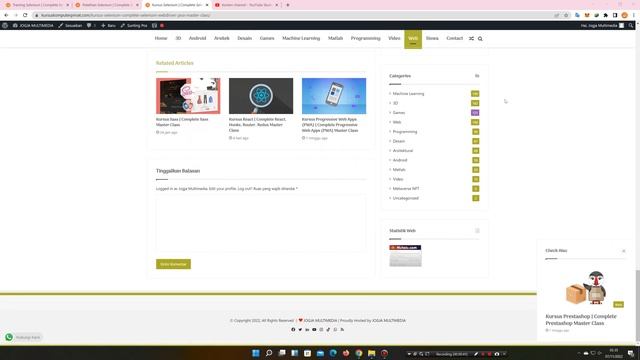Open the site search magnifier in nav menu
The width and height of the screenshot is (640, 360).
(x=480, y=38)
